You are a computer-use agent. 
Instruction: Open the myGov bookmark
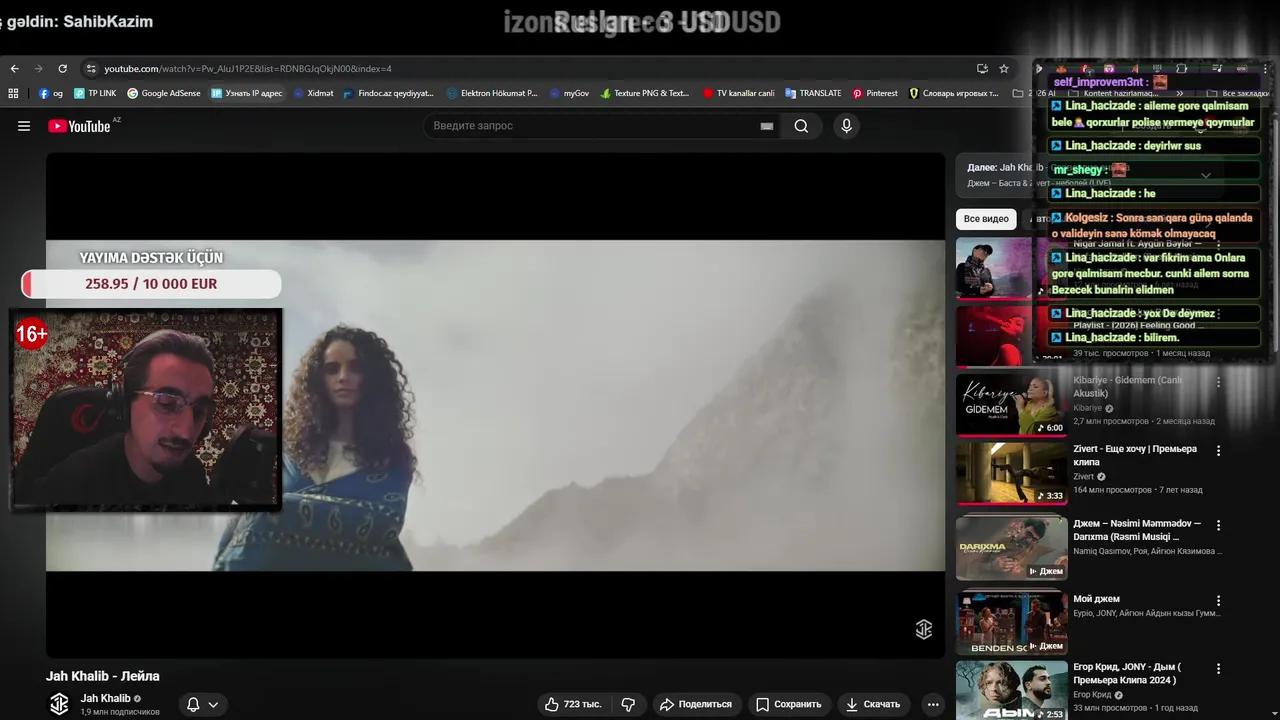569,93
